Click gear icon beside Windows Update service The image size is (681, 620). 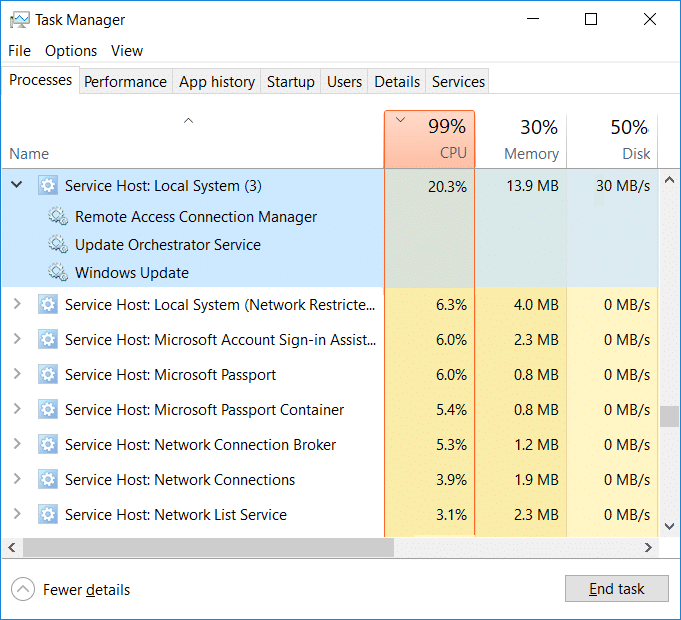pos(58,273)
